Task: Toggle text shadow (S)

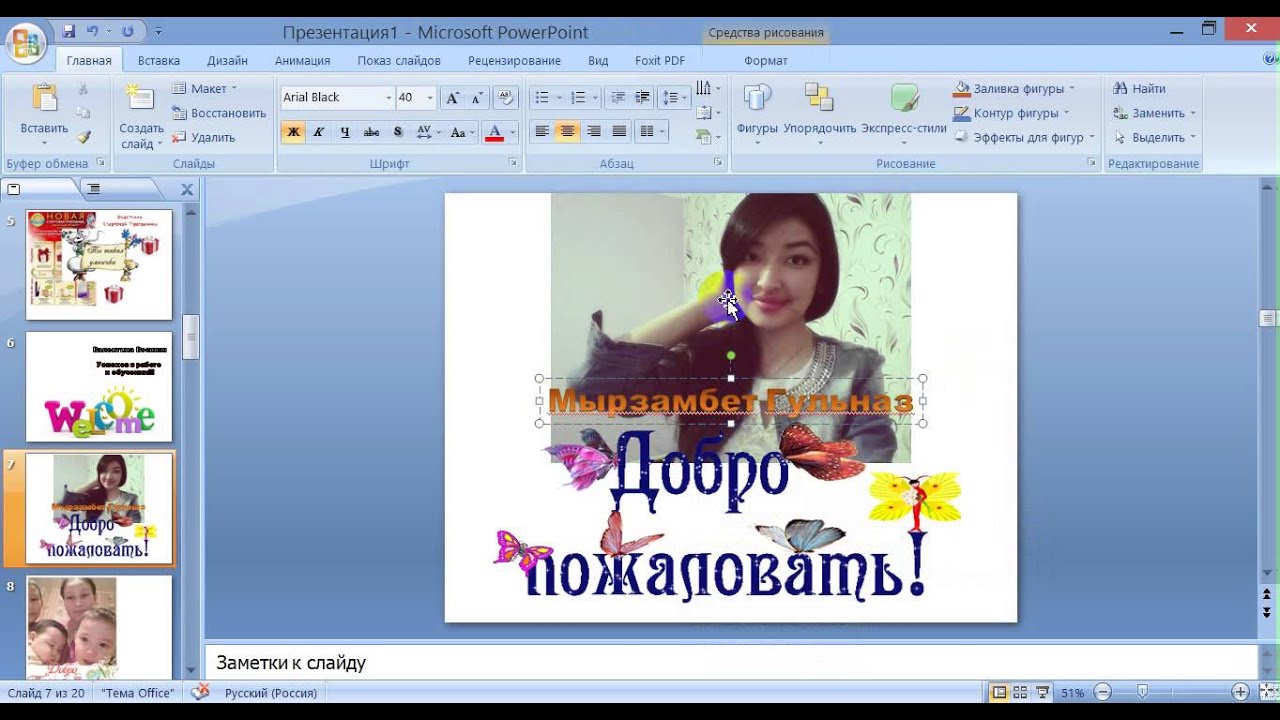Action: pos(397,132)
